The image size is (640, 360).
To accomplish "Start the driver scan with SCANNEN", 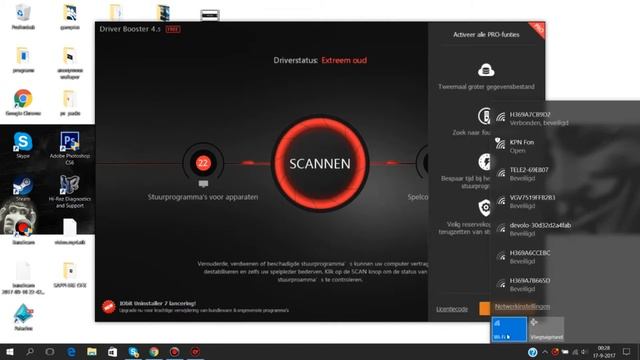I will pos(320,164).
